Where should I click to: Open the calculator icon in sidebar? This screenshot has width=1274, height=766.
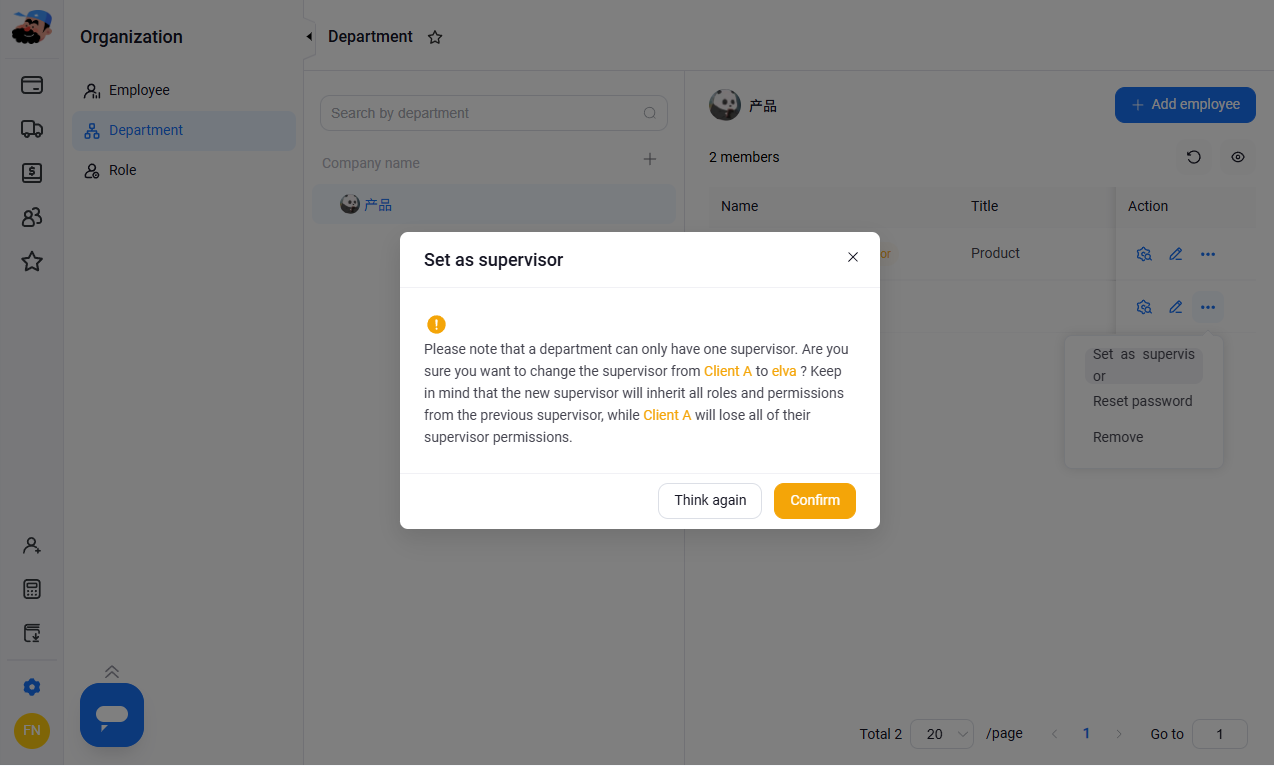coord(32,589)
